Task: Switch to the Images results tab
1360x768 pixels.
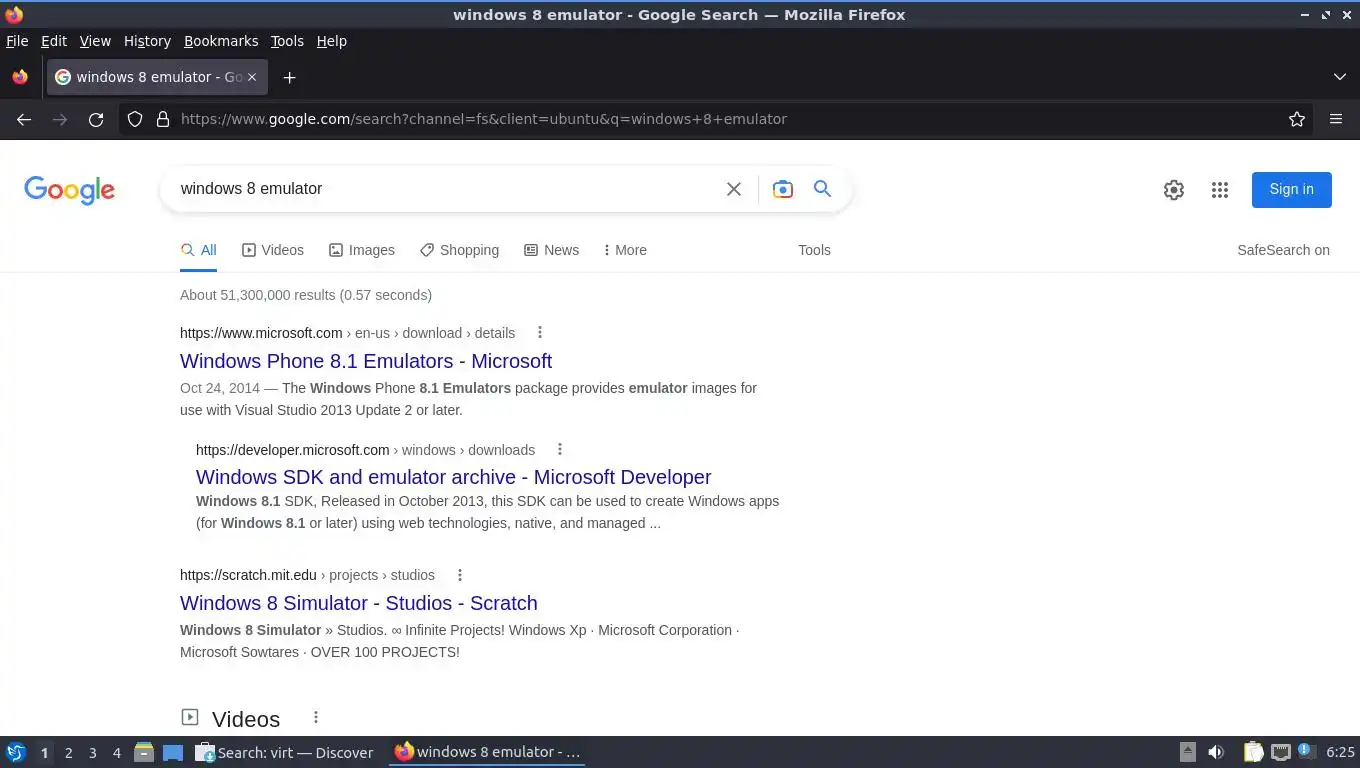Action: coord(362,250)
